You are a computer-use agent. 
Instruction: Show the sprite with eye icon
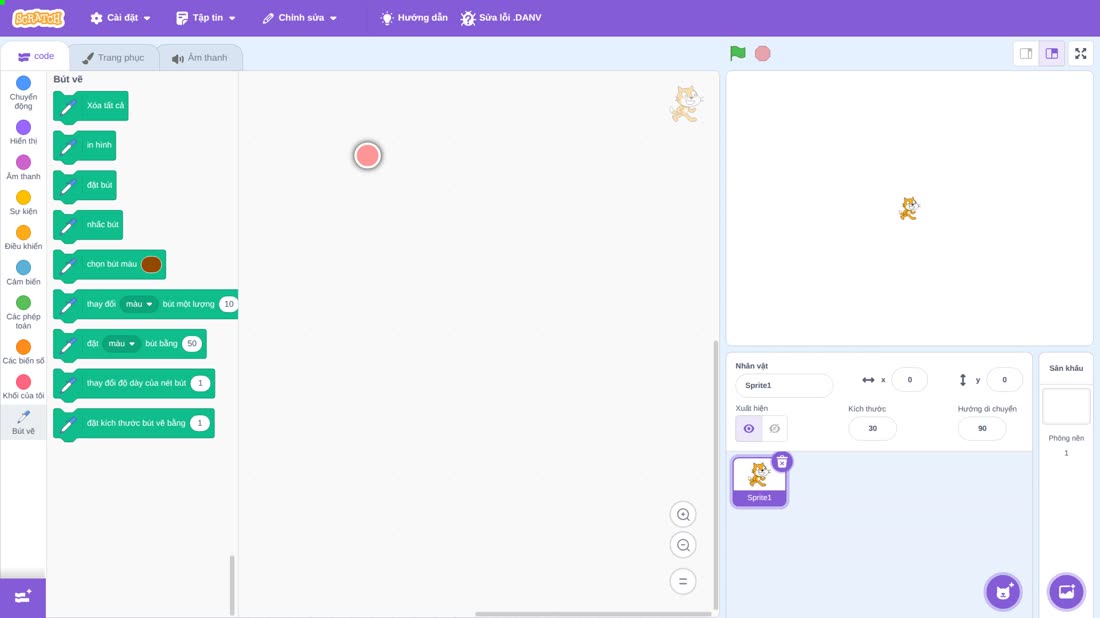(x=749, y=429)
